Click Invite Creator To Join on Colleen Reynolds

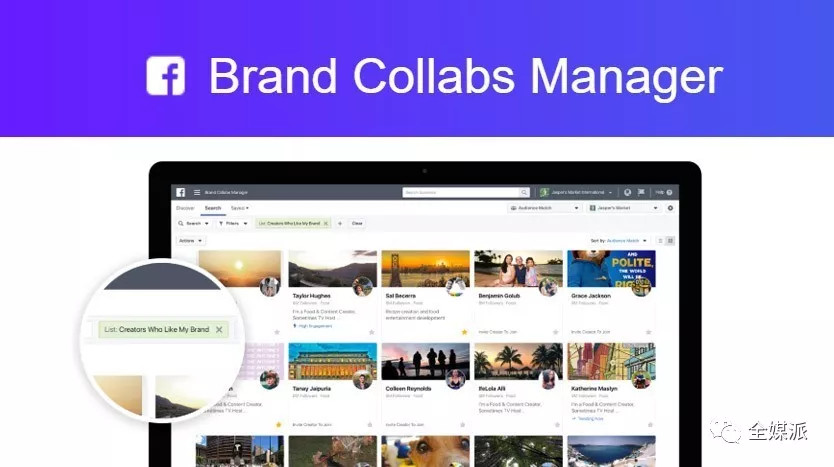click(405, 425)
